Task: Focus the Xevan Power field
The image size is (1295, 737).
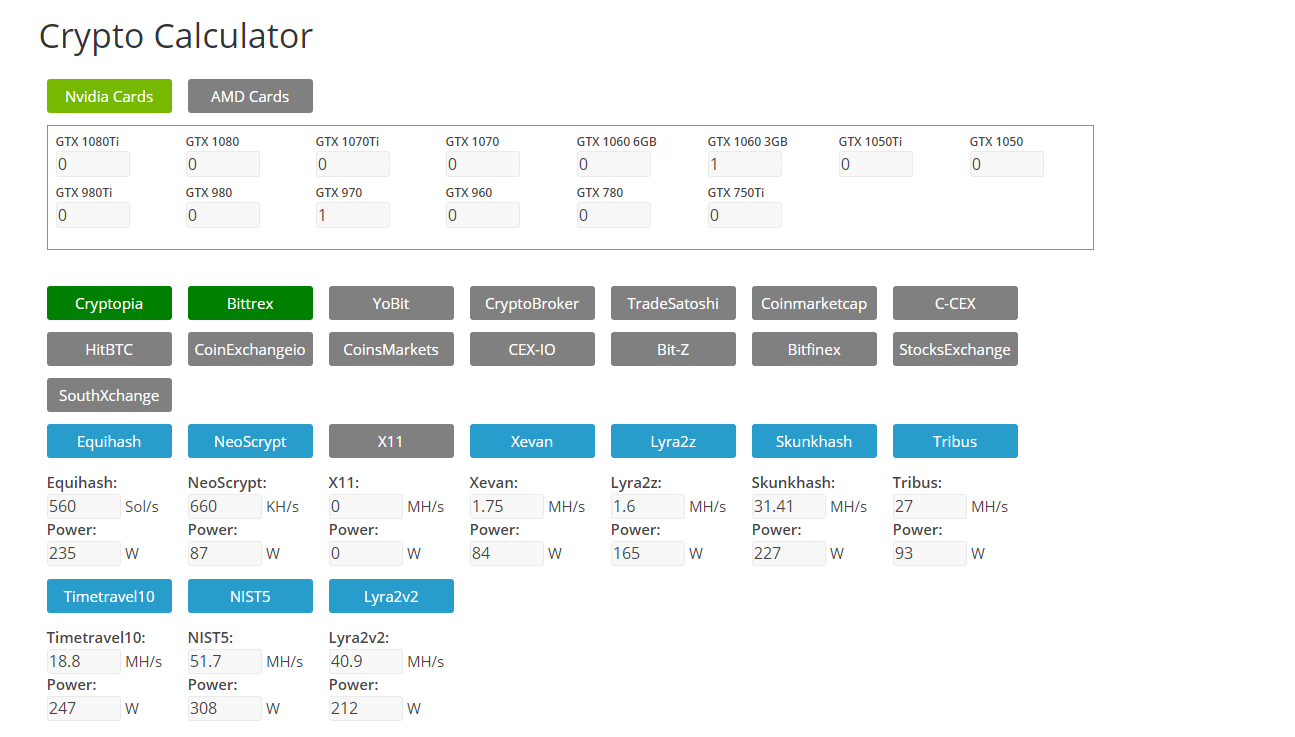Action: [507, 553]
